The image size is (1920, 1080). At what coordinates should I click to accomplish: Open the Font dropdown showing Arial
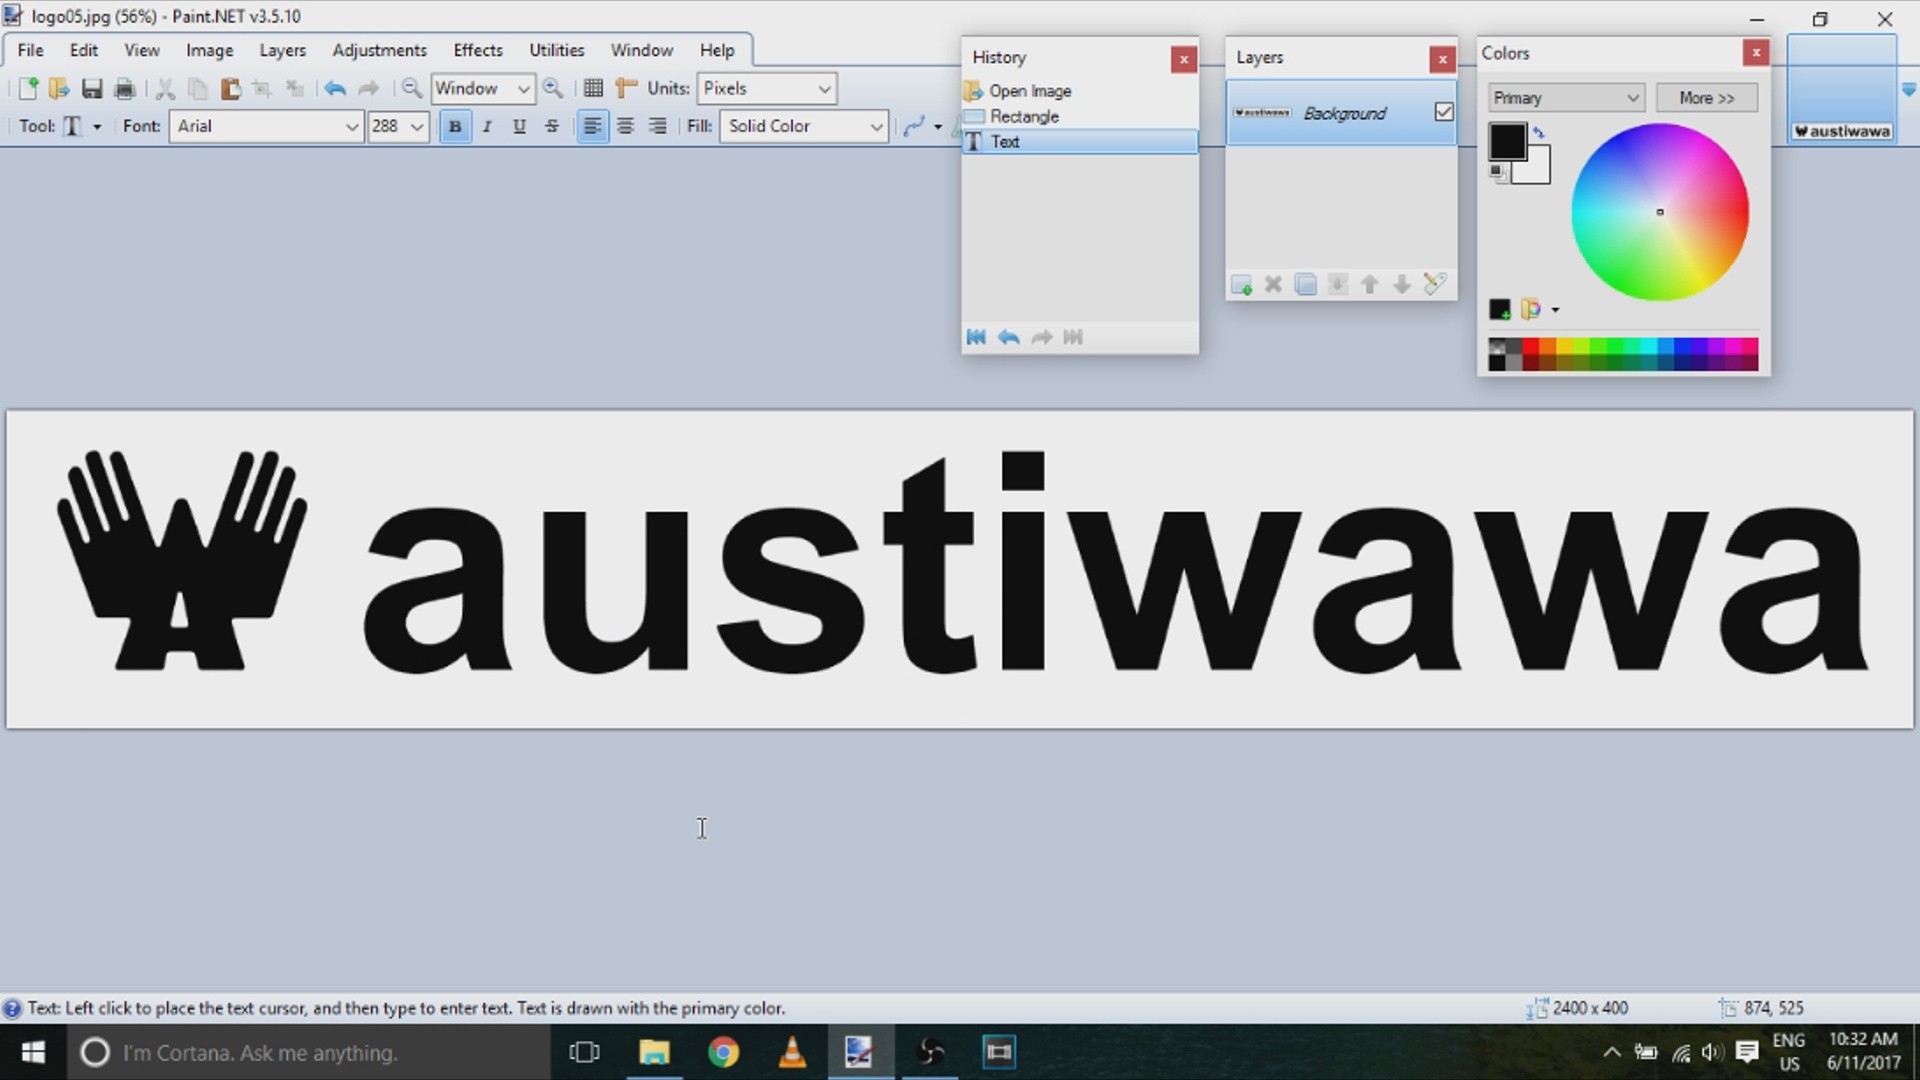tap(266, 126)
